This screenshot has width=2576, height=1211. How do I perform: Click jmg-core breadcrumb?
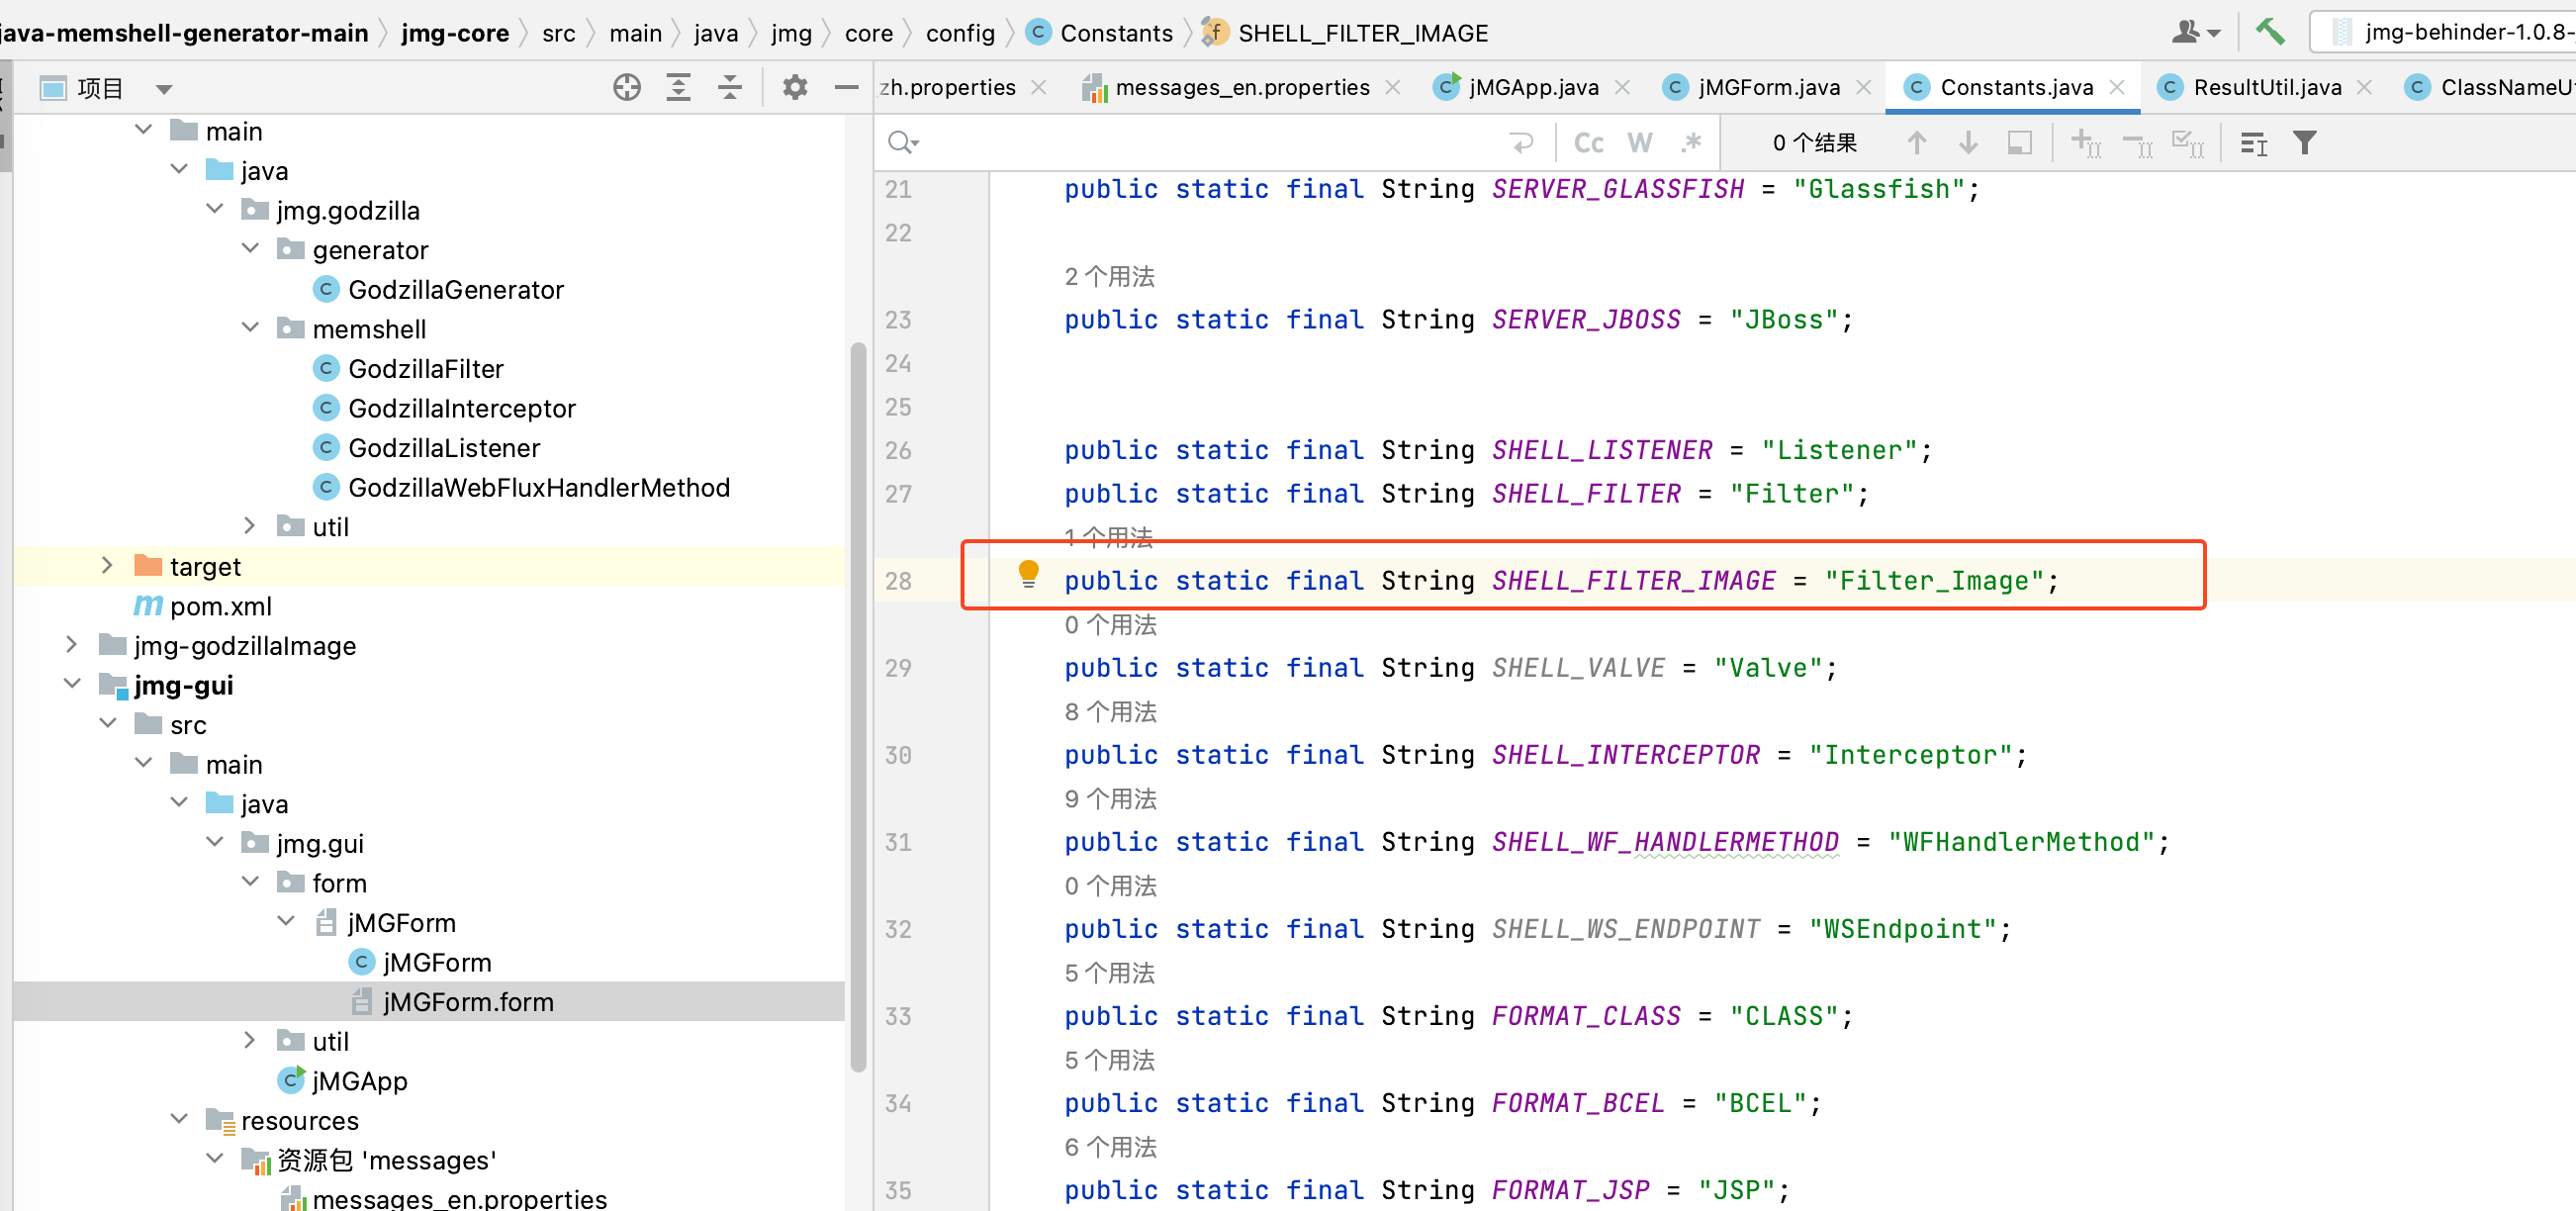(455, 33)
